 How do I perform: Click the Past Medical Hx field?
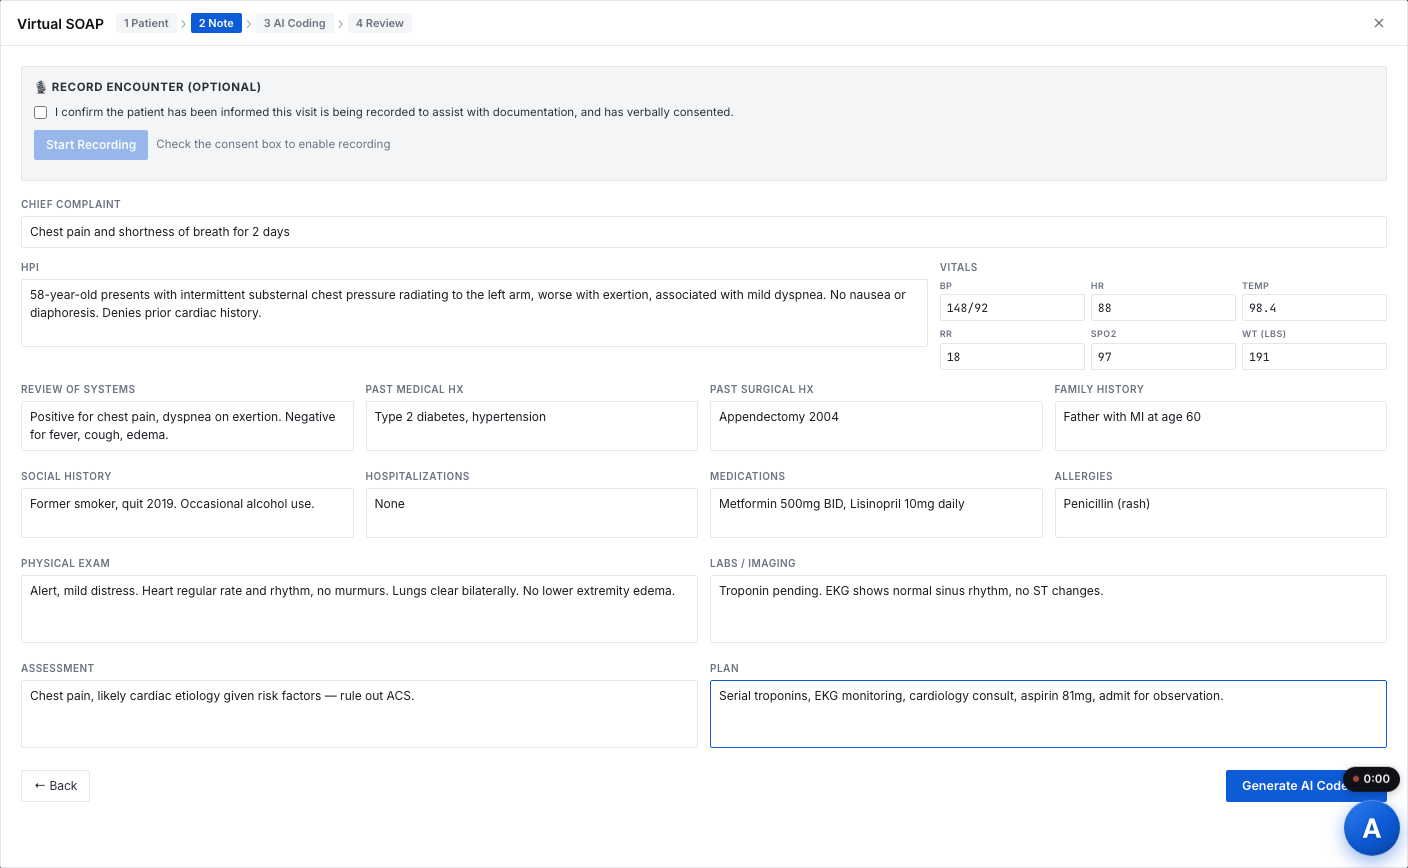(532, 426)
